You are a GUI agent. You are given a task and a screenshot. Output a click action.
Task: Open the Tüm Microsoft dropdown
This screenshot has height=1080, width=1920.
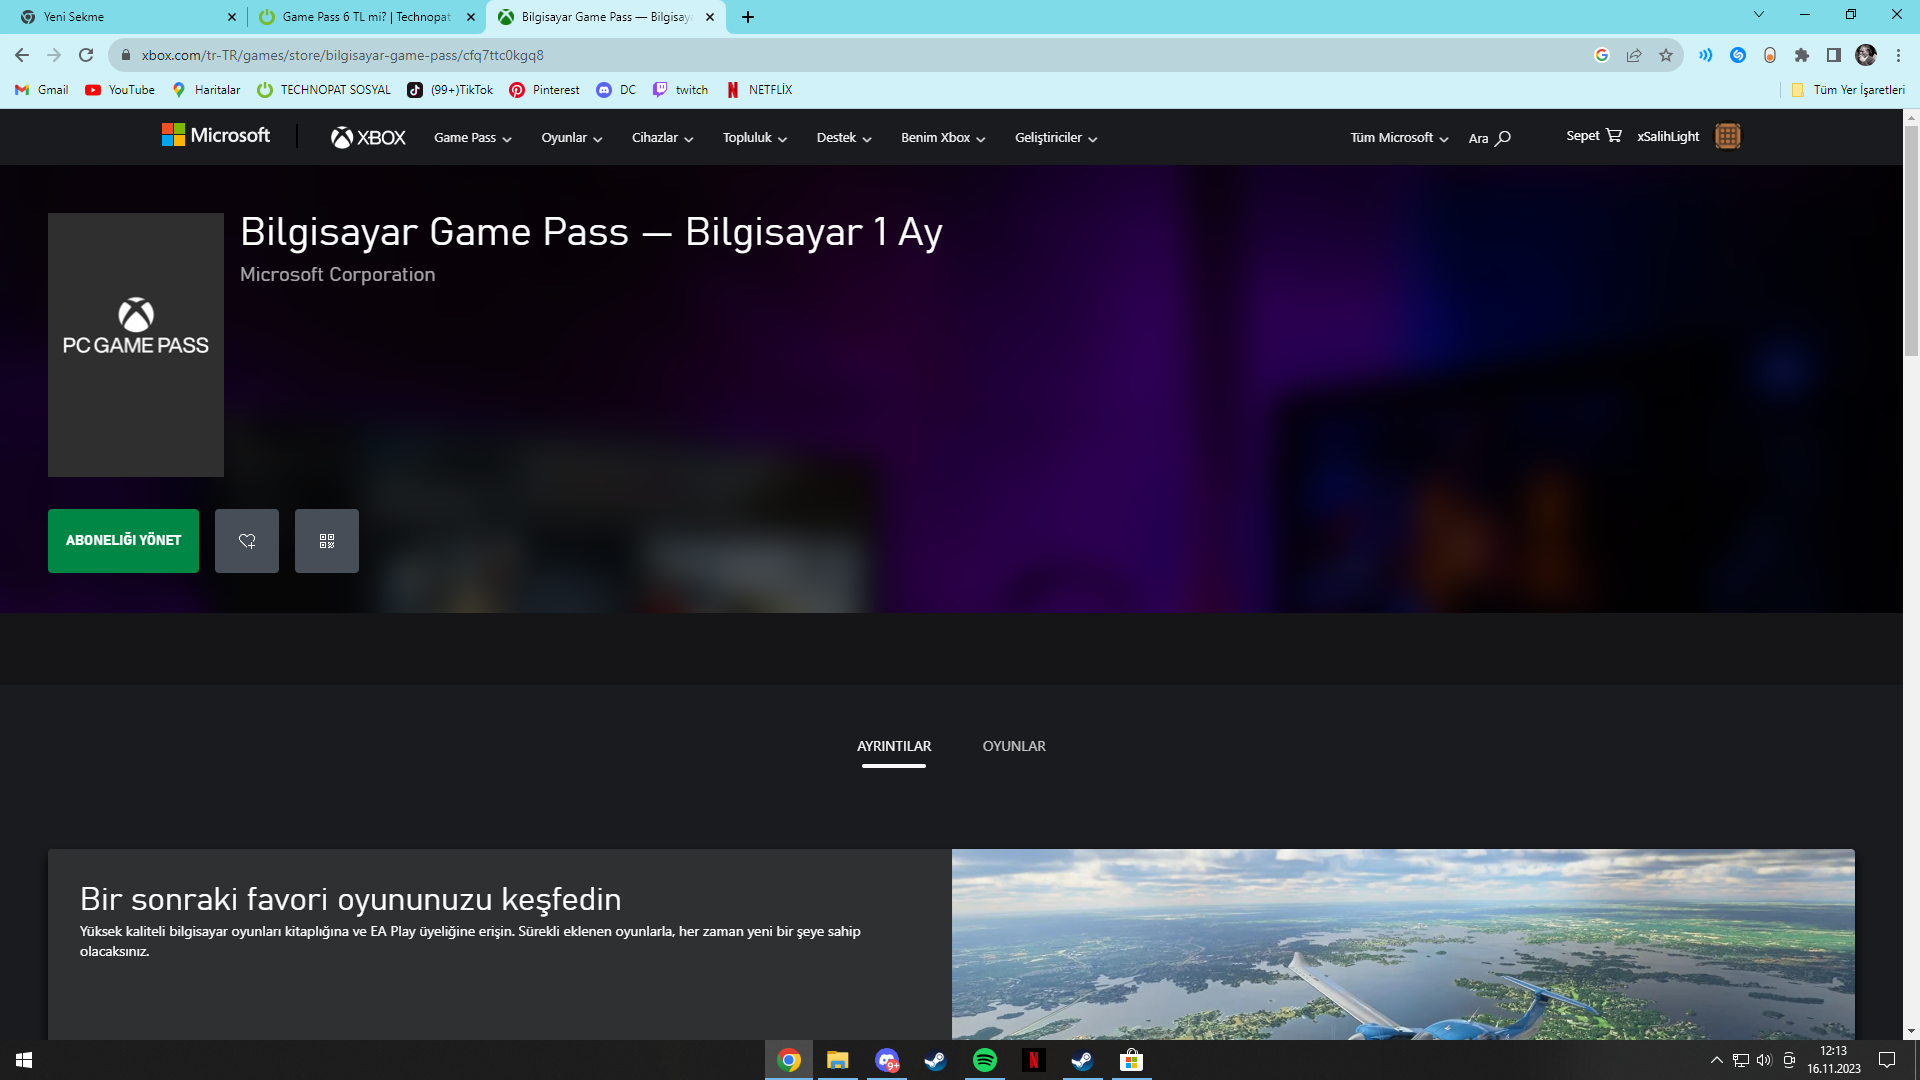(x=1398, y=138)
